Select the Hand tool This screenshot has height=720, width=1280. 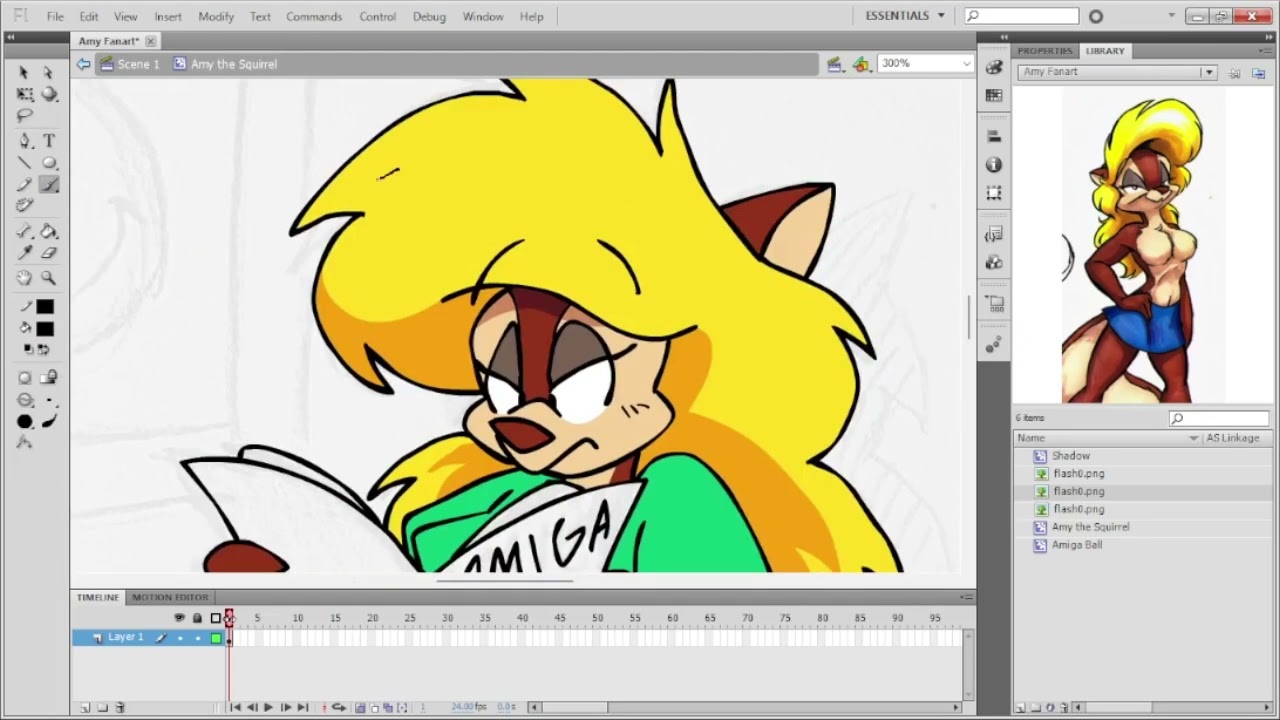click(24, 278)
